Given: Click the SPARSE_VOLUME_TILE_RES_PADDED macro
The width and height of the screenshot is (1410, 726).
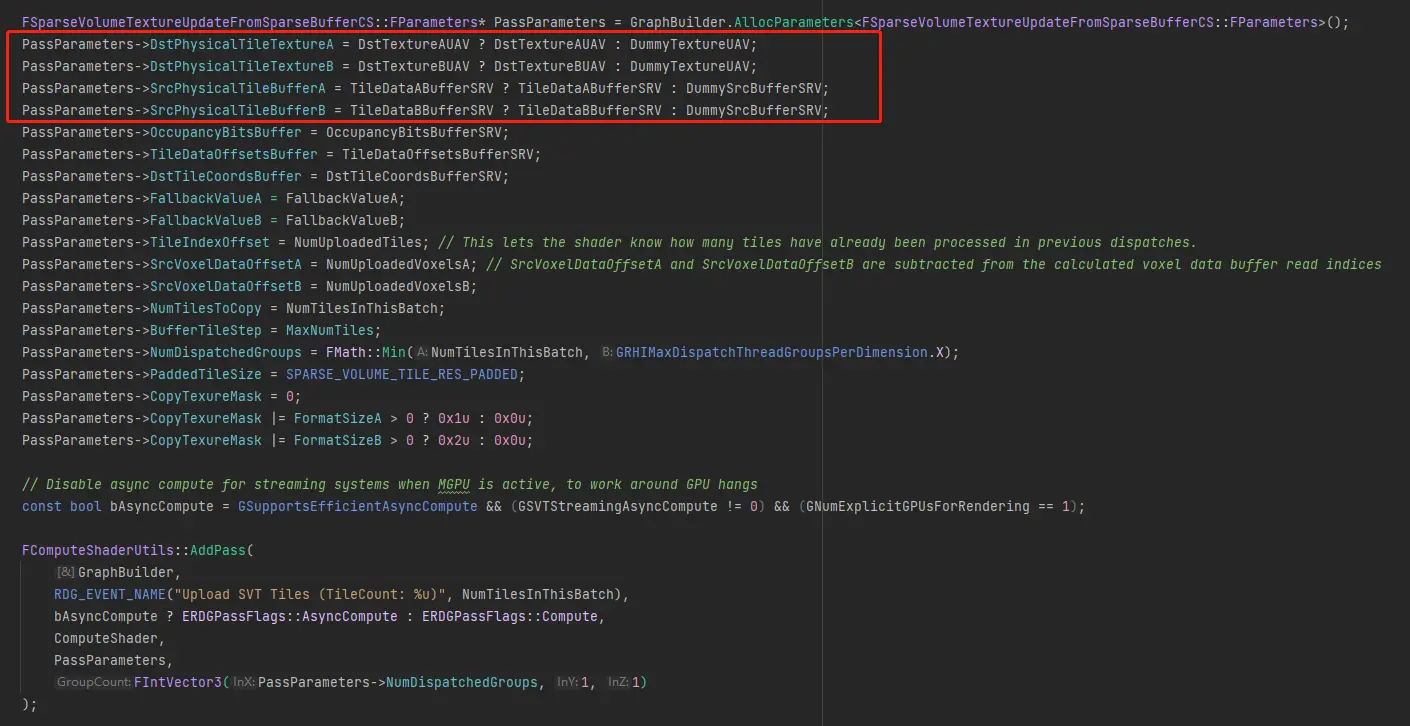Looking at the screenshot, I should 404,374.
